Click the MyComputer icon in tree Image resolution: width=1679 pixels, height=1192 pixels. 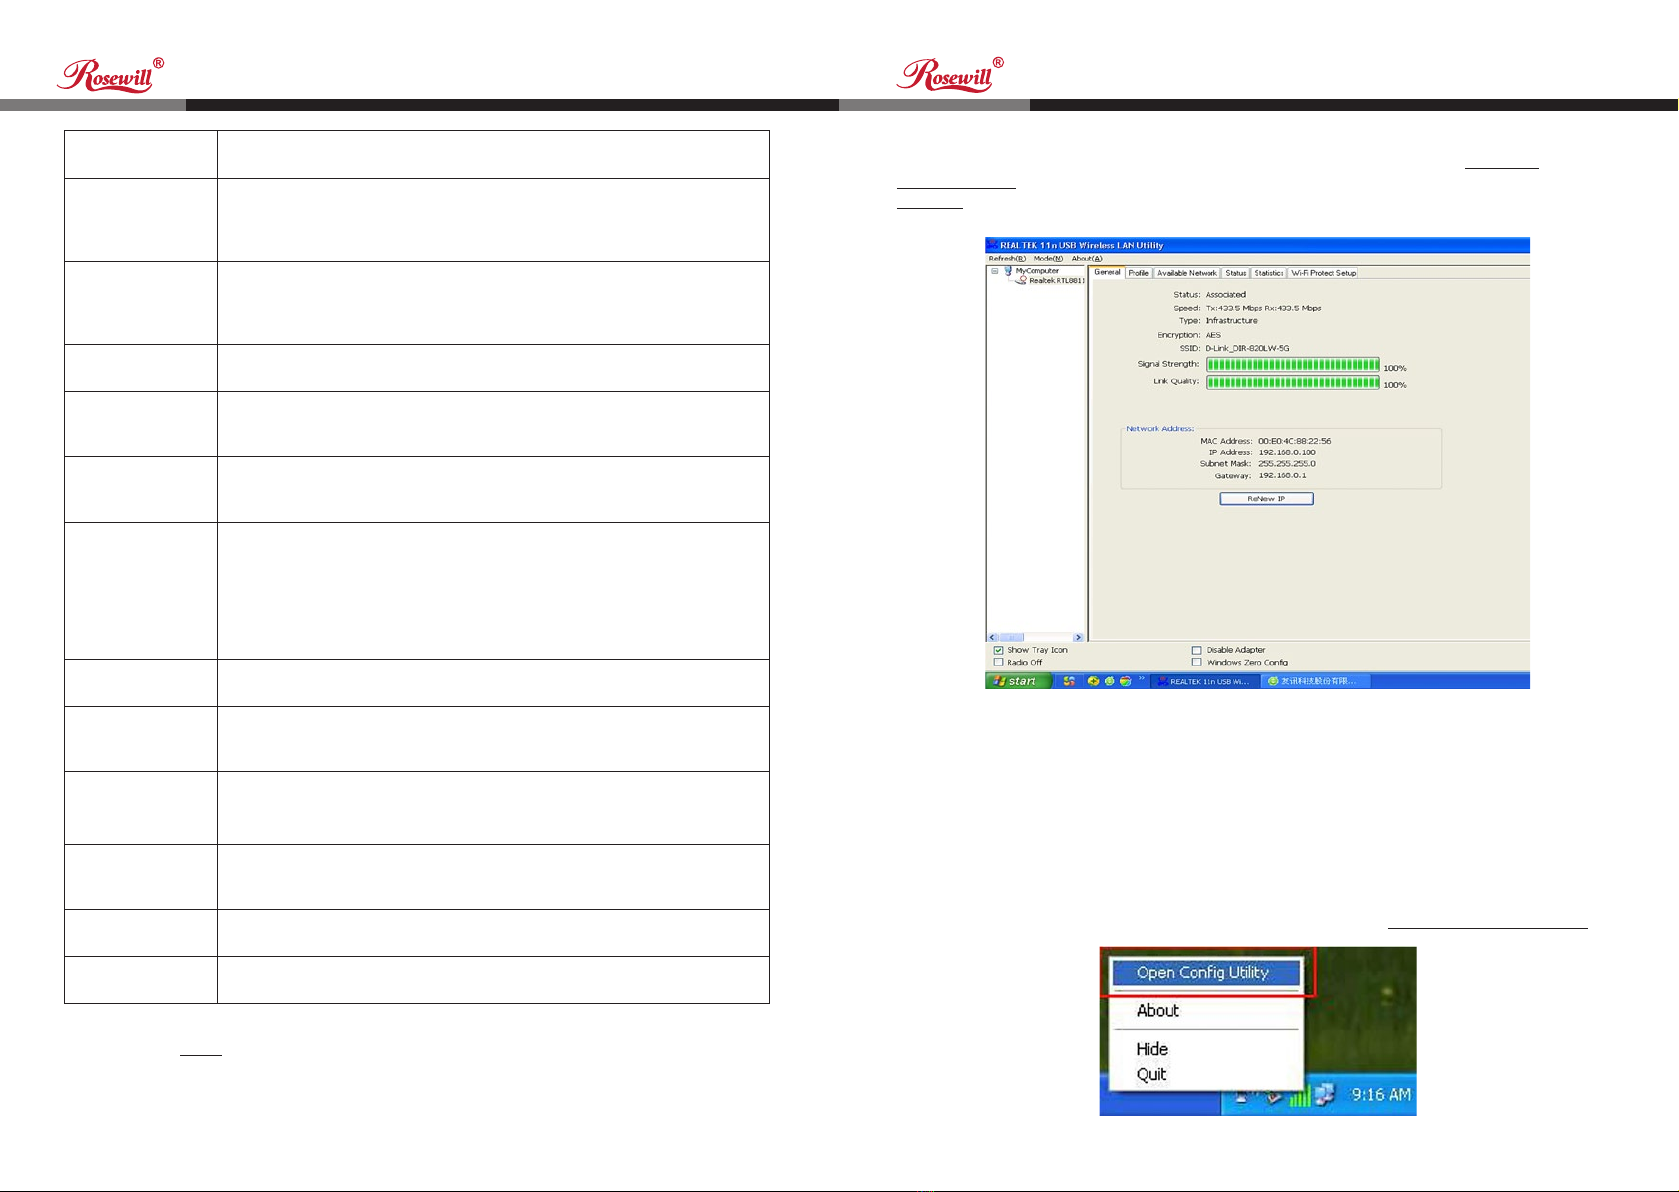click(x=1008, y=271)
